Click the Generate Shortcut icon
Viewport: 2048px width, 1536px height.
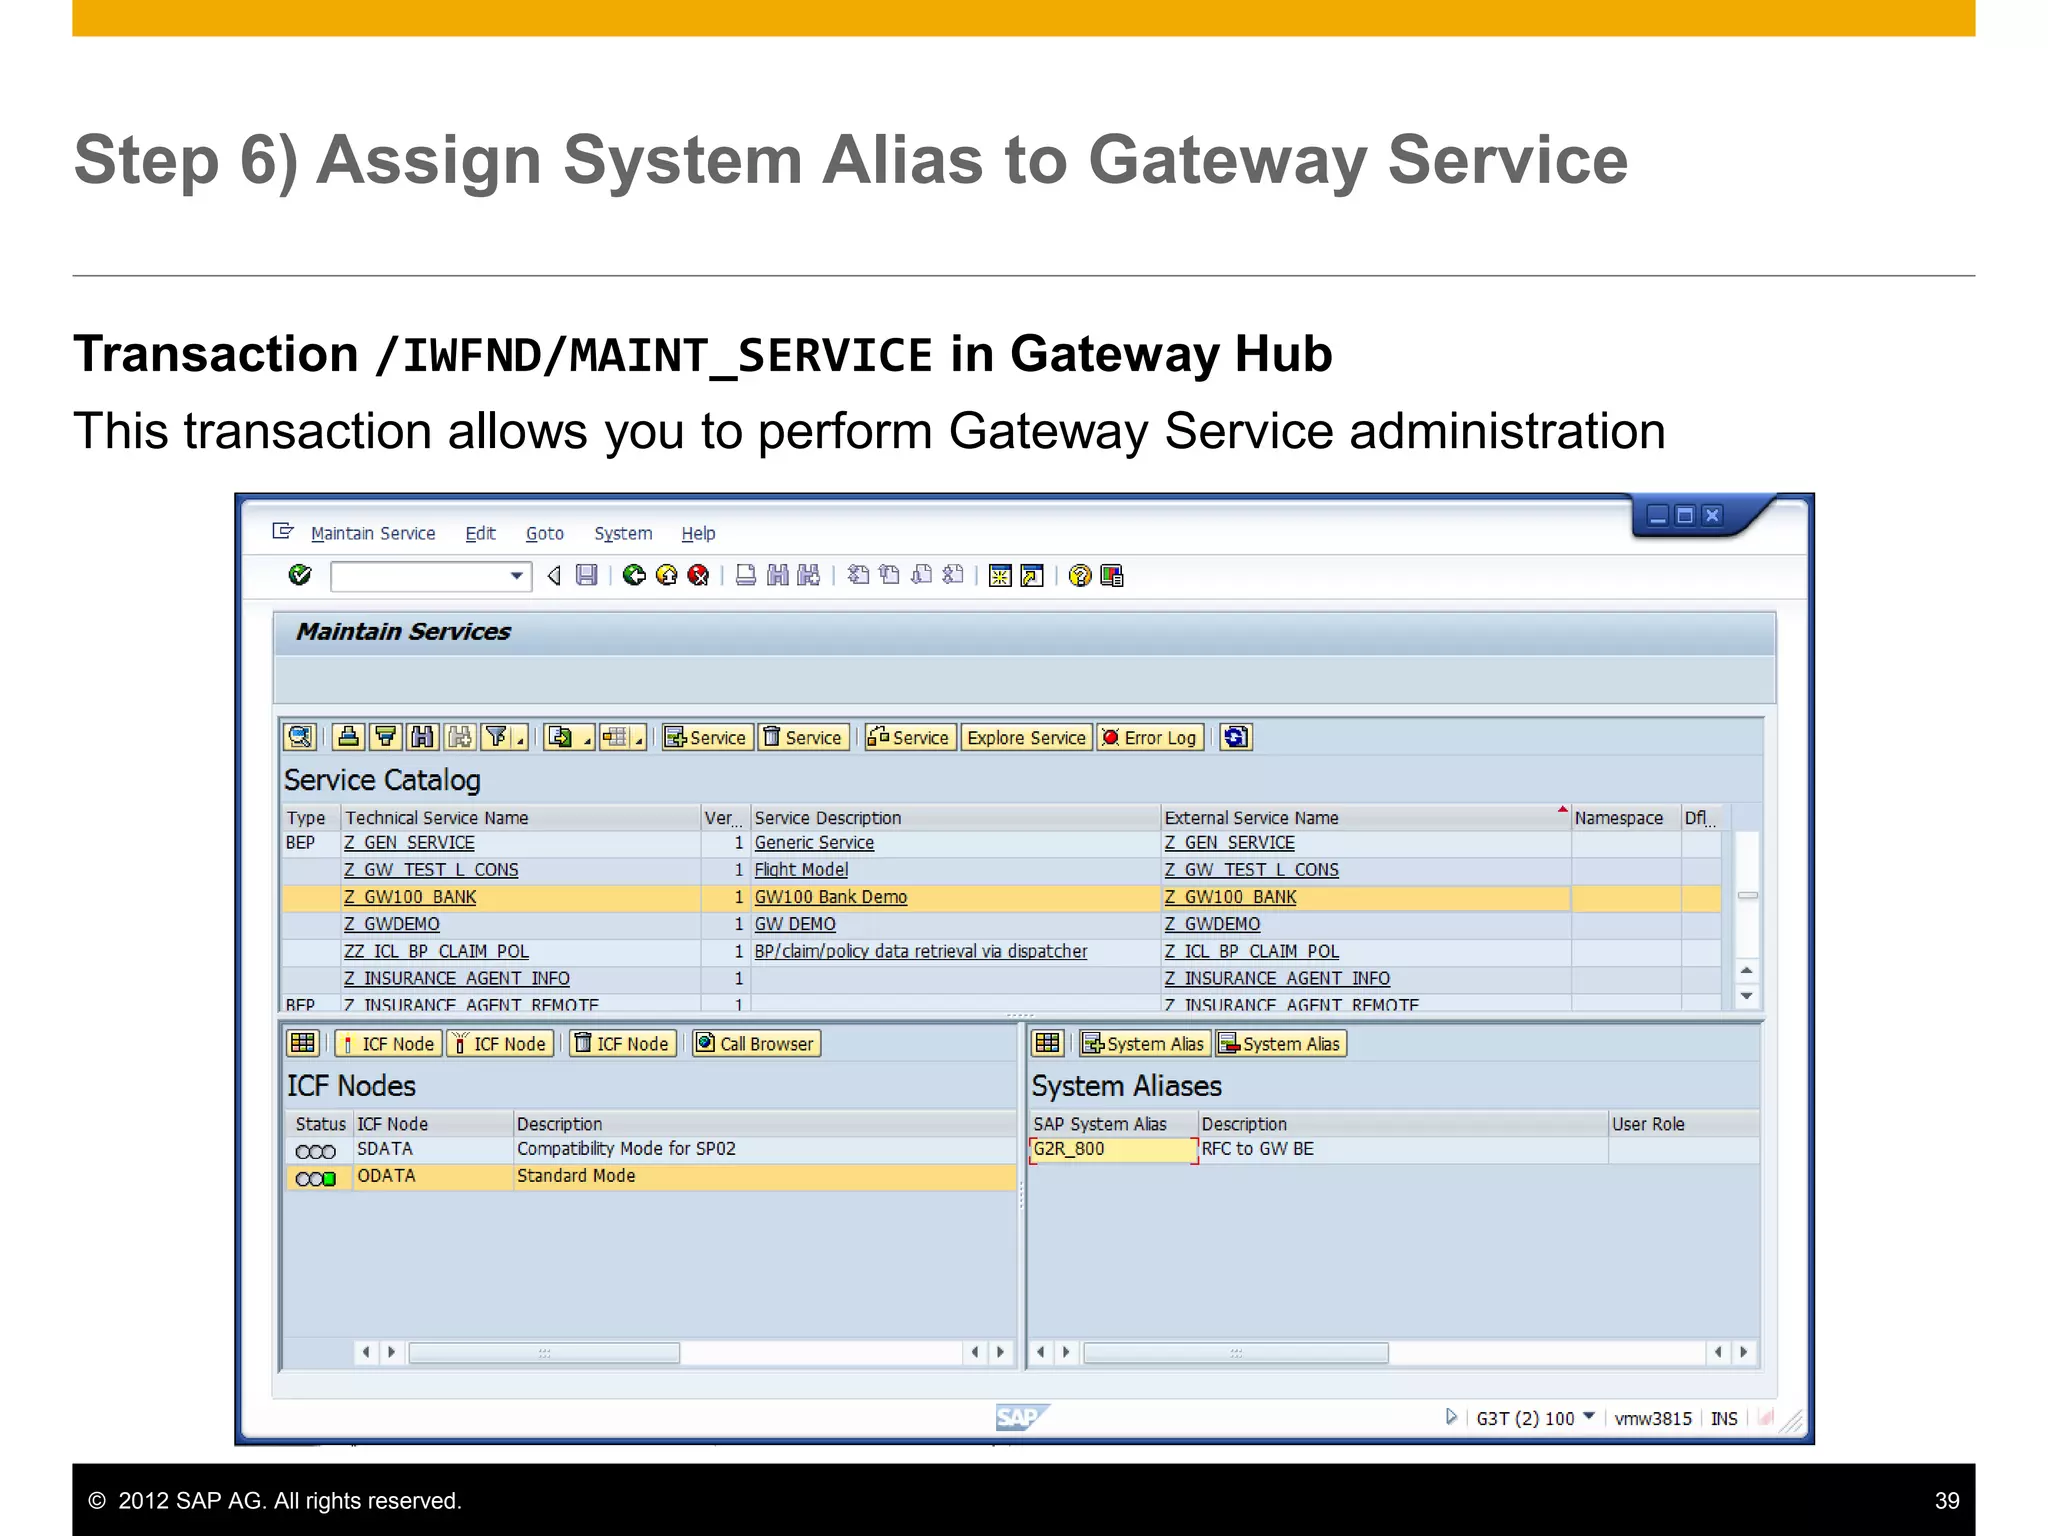1032,576
